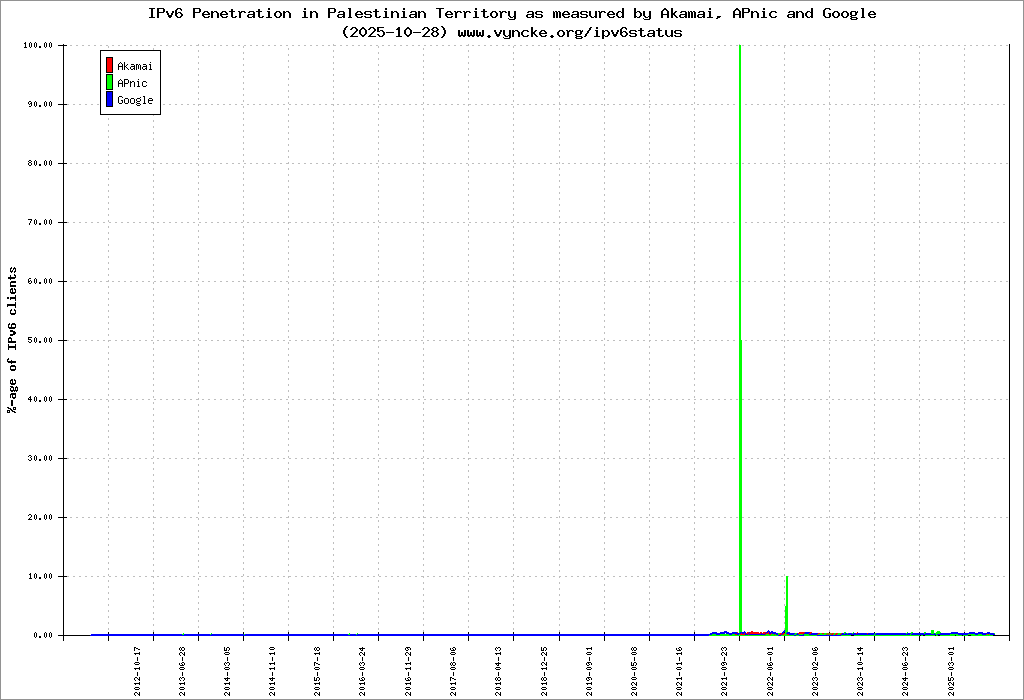Select the APnic legend label

point(132,83)
